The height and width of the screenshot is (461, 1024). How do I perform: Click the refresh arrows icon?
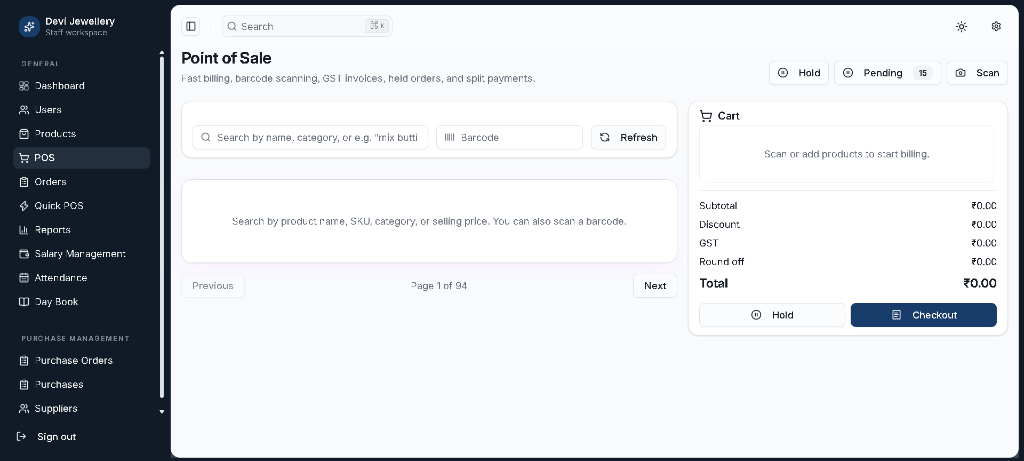click(605, 137)
